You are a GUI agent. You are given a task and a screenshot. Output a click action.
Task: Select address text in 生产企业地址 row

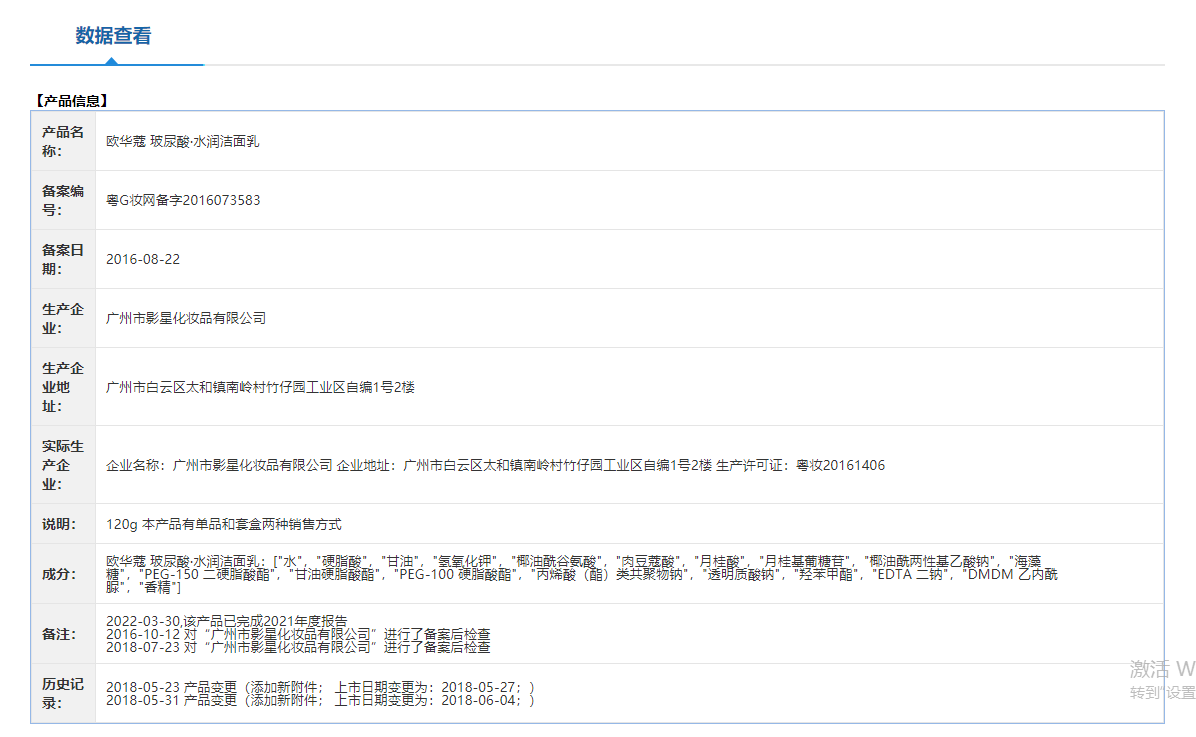[x=260, y=387]
